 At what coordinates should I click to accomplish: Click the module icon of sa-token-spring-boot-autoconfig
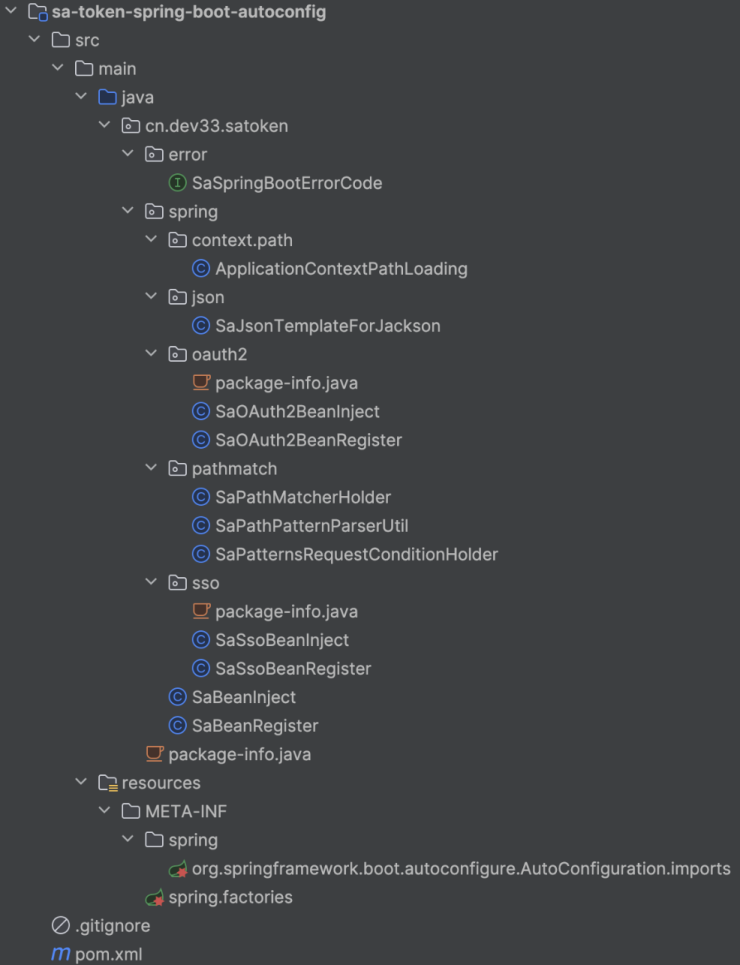(x=38, y=12)
